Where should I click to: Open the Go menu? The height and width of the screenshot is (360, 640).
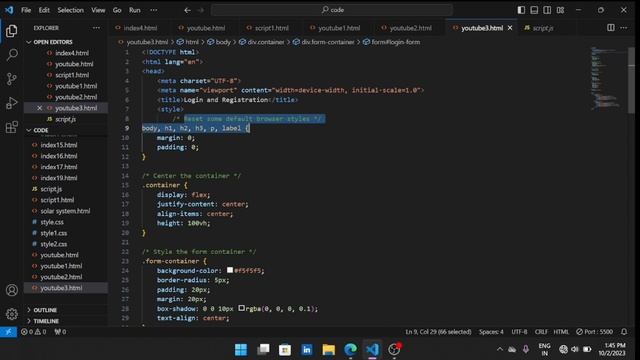117,10
